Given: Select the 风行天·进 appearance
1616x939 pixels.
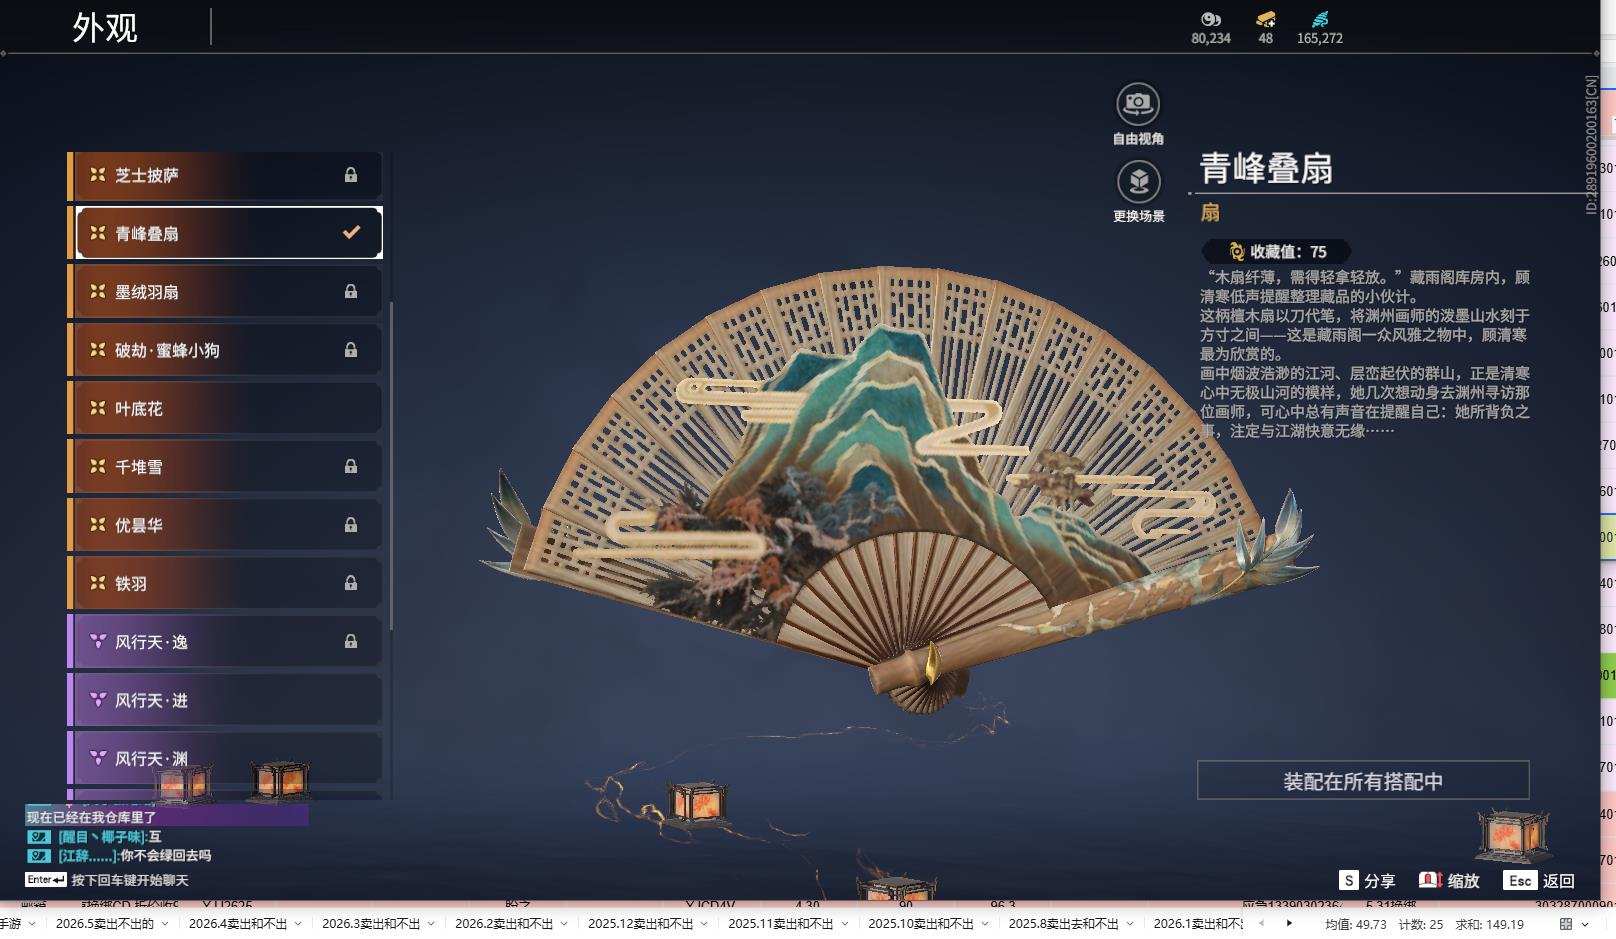Looking at the screenshot, I should [x=225, y=700].
